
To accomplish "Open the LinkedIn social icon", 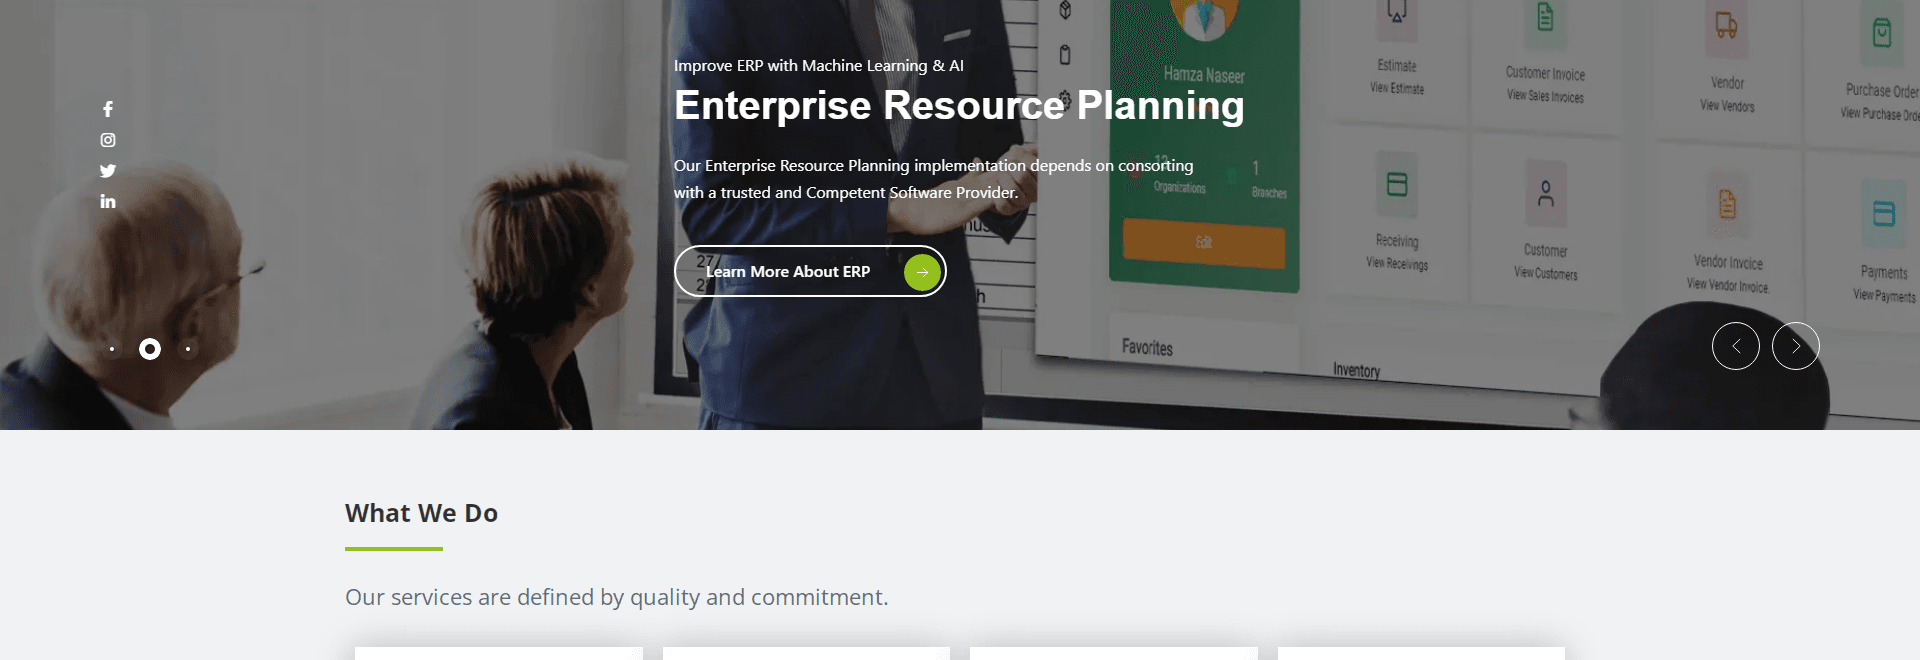I will pos(108,201).
